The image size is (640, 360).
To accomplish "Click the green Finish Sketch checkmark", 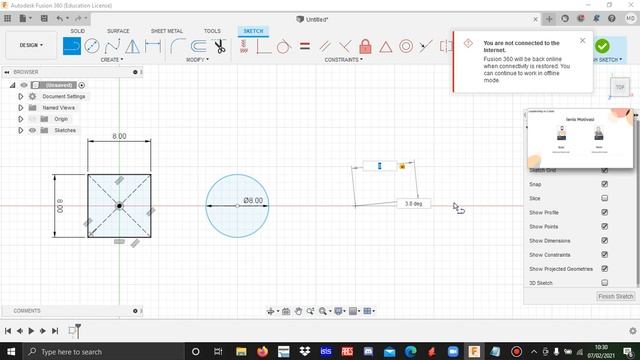I will (x=602, y=46).
